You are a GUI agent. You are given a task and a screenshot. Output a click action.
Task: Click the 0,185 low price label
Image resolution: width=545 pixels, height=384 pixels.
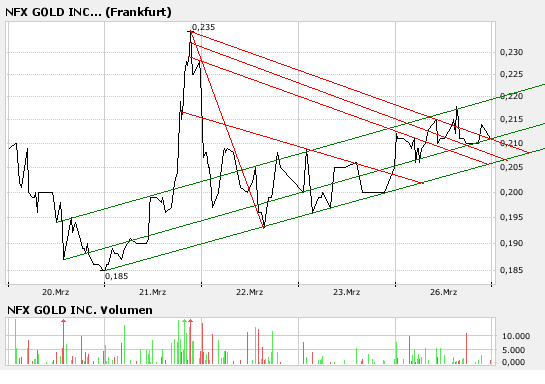116,276
